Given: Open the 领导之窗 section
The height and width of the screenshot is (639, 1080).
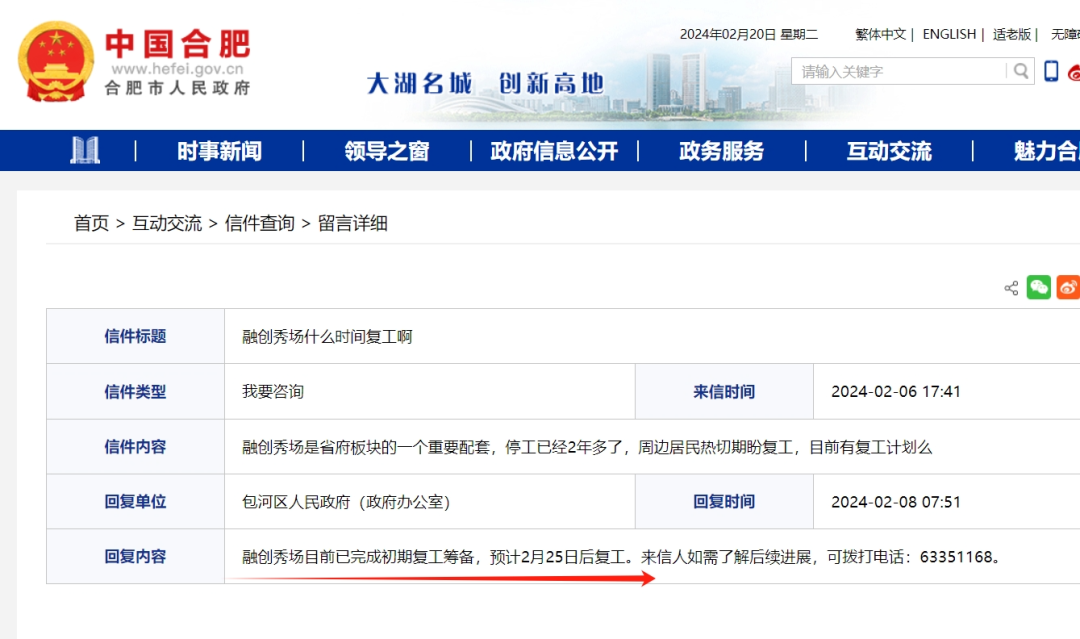Looking at the screenshot, I should [389, 150].
